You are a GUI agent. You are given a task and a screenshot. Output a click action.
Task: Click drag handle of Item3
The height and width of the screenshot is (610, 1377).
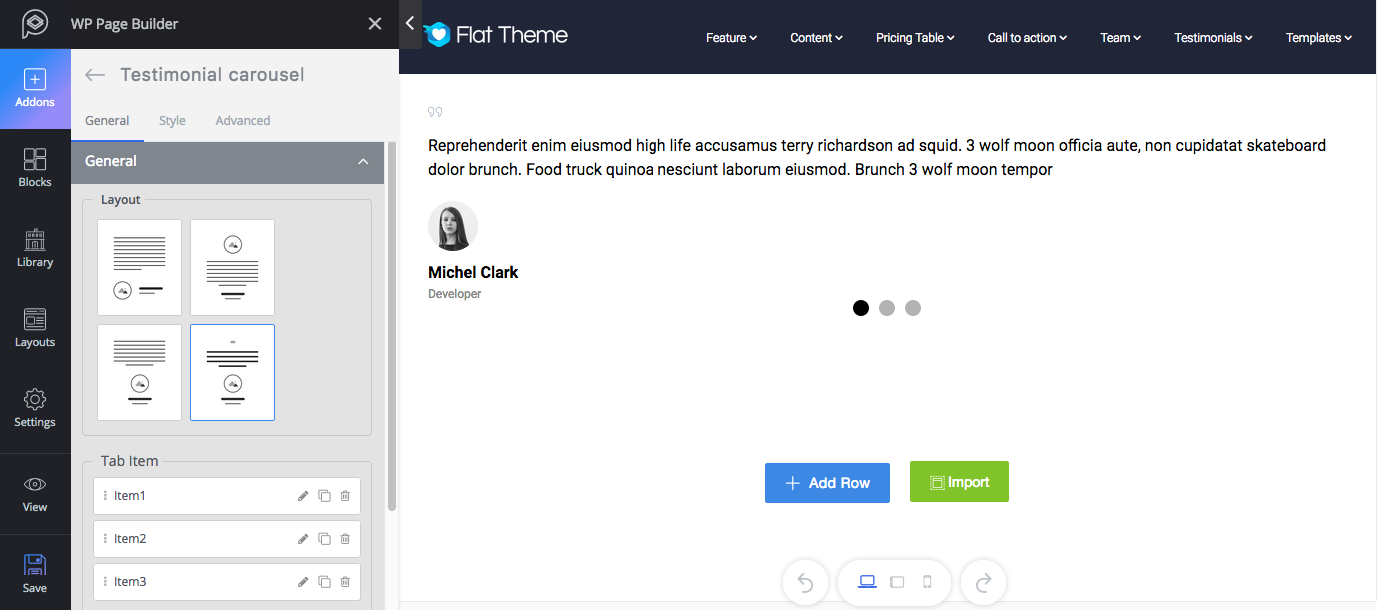click(x=105, y=582)
